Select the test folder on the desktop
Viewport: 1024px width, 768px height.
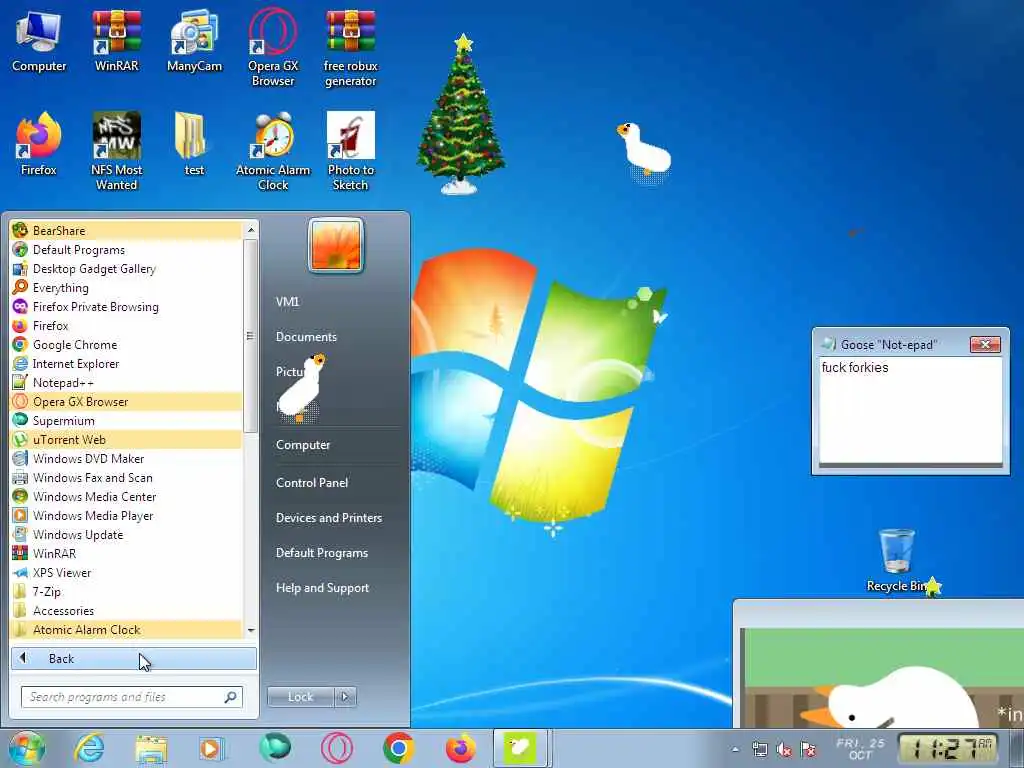pos(194,144)
